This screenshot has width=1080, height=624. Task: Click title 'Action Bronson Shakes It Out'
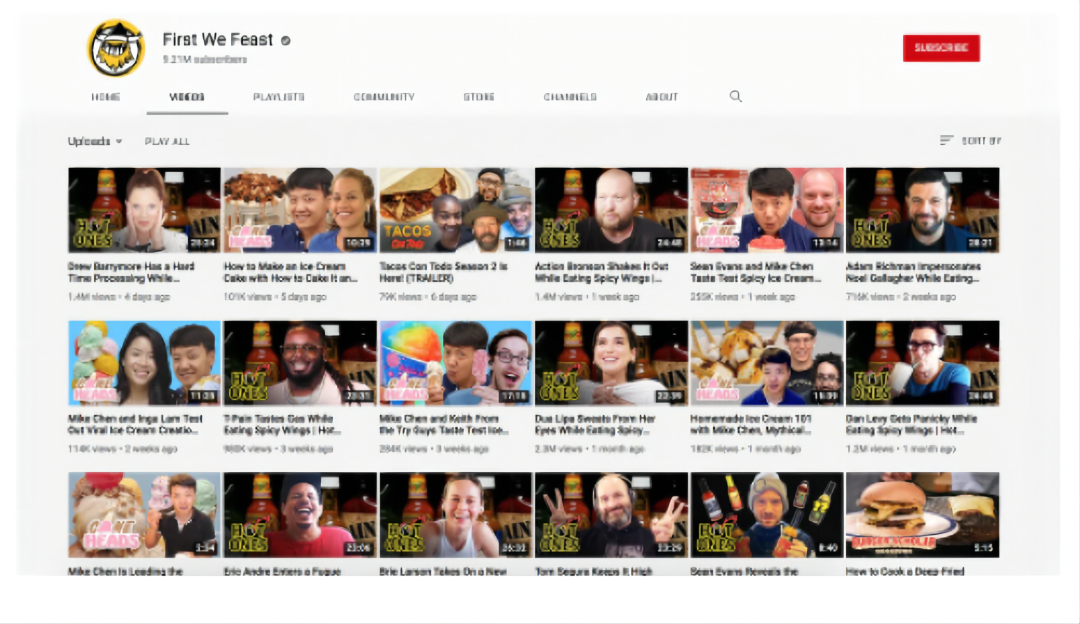point(601,272)
